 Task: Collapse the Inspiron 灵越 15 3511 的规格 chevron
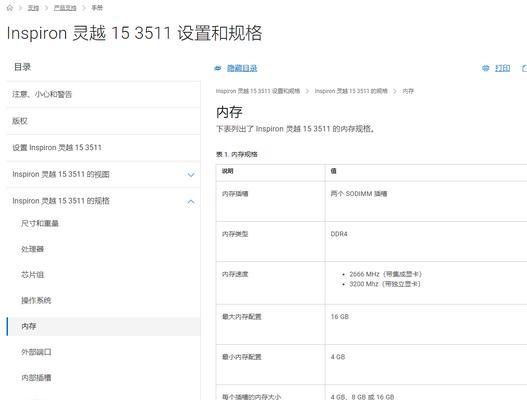click(x=191, y=201)
